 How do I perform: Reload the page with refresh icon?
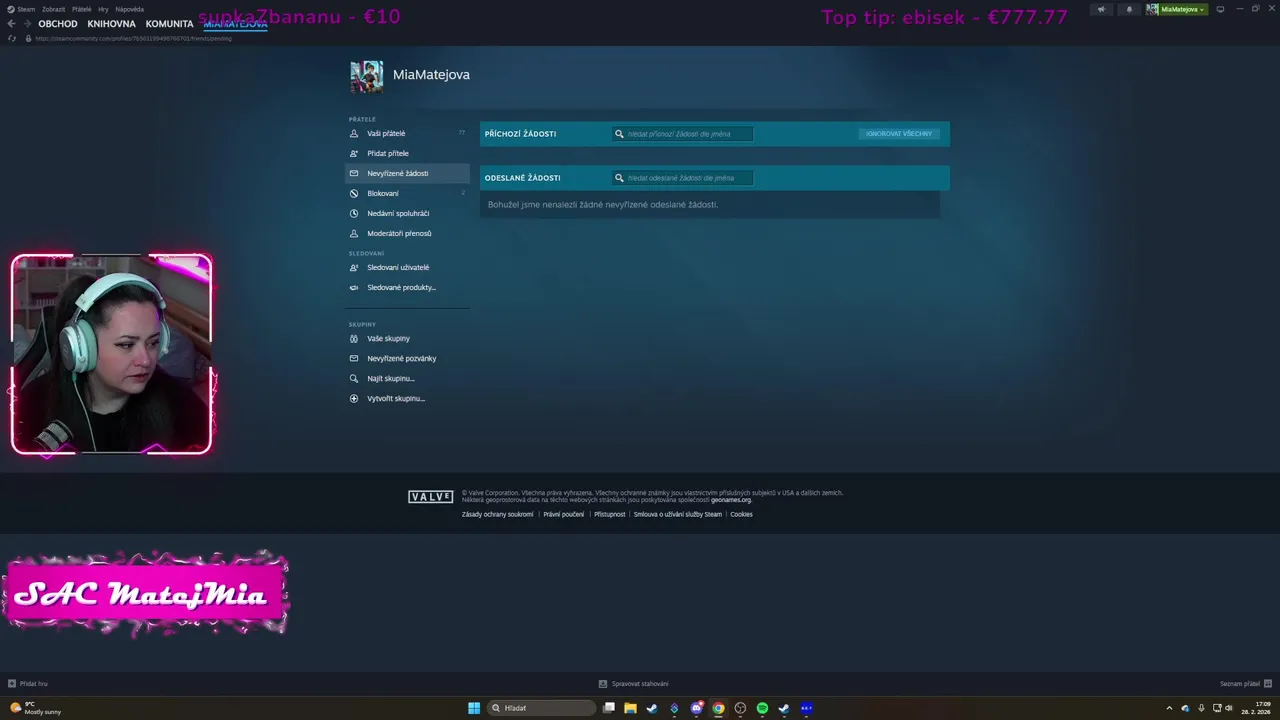[x=12, y=38]
